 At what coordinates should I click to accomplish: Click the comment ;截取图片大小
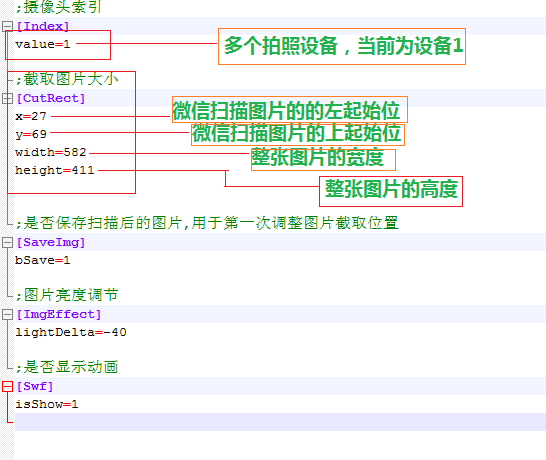[67, 79]
